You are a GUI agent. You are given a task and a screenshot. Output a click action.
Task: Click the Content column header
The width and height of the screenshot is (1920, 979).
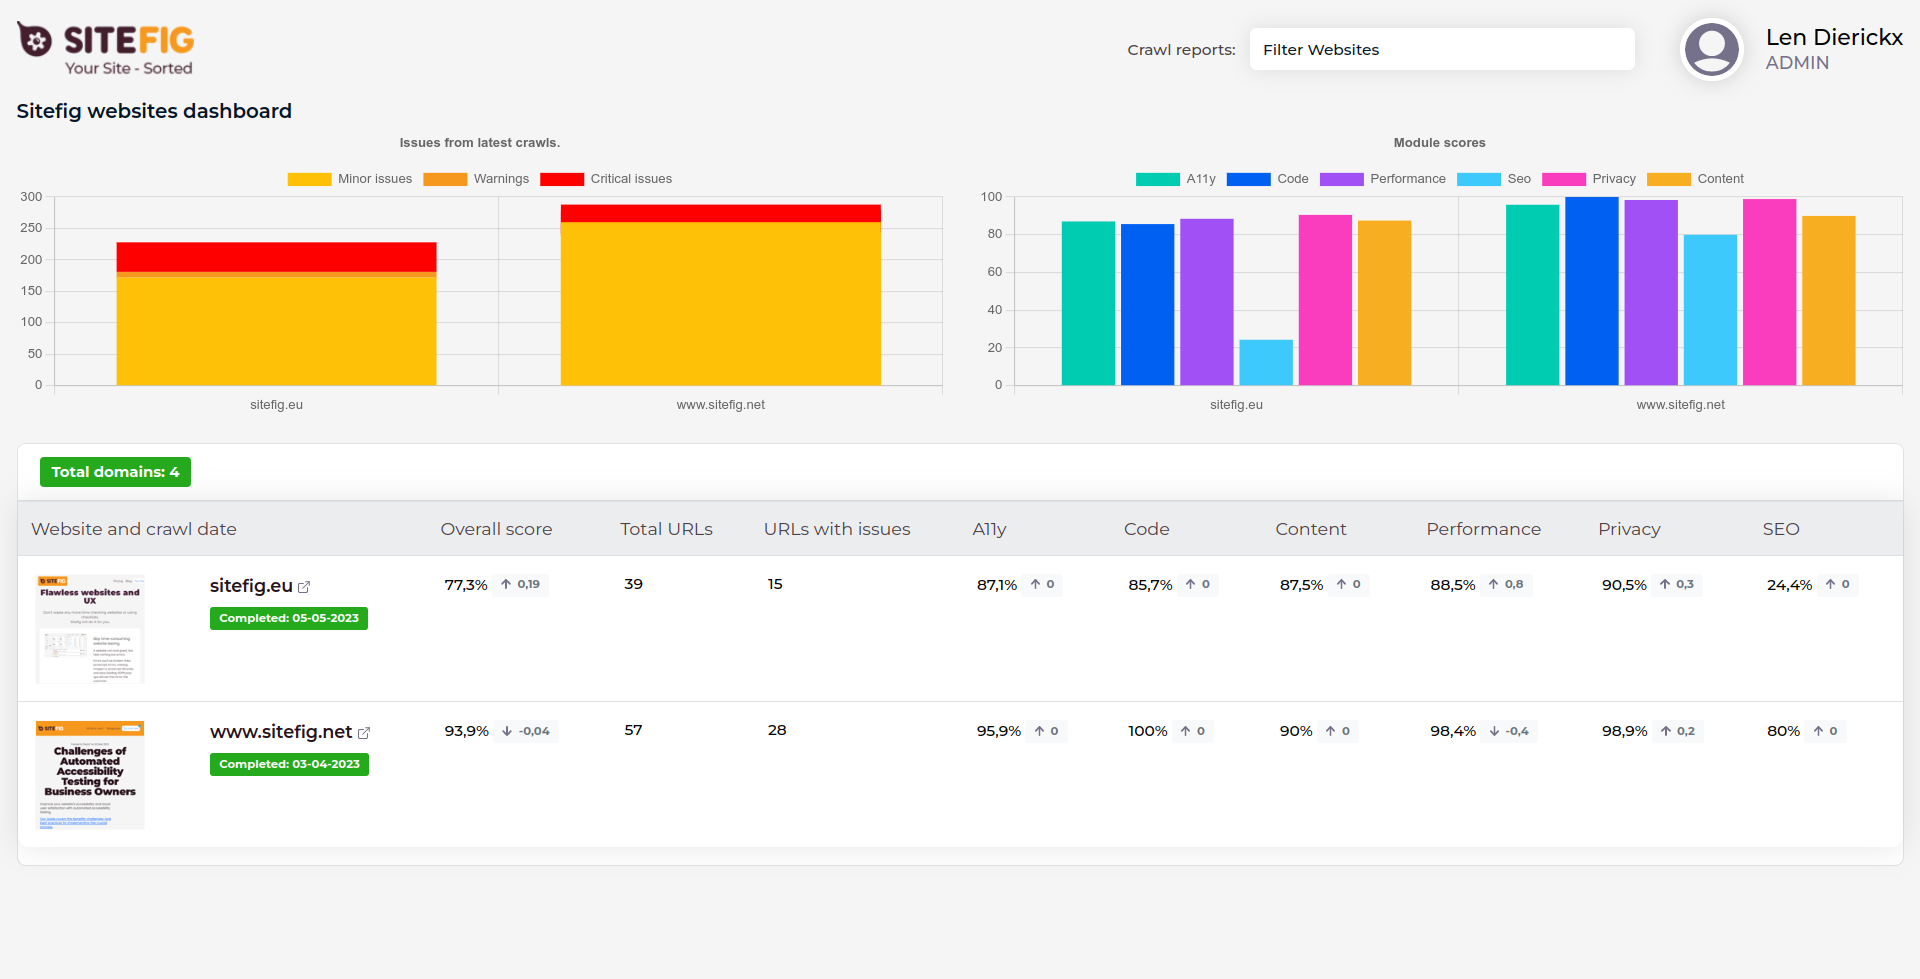pyautogui.click(x=1311, y=529)
